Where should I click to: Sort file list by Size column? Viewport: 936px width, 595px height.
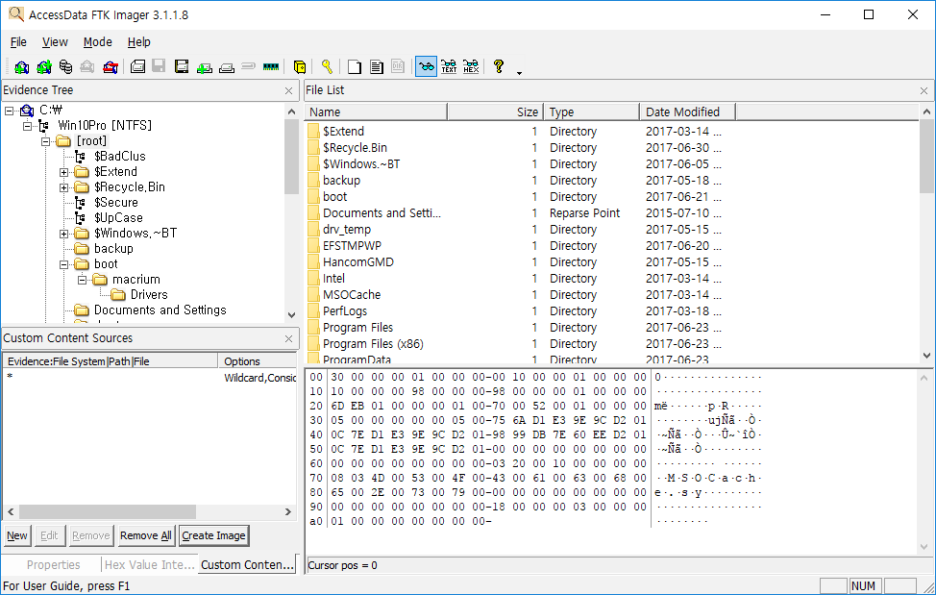495,112
